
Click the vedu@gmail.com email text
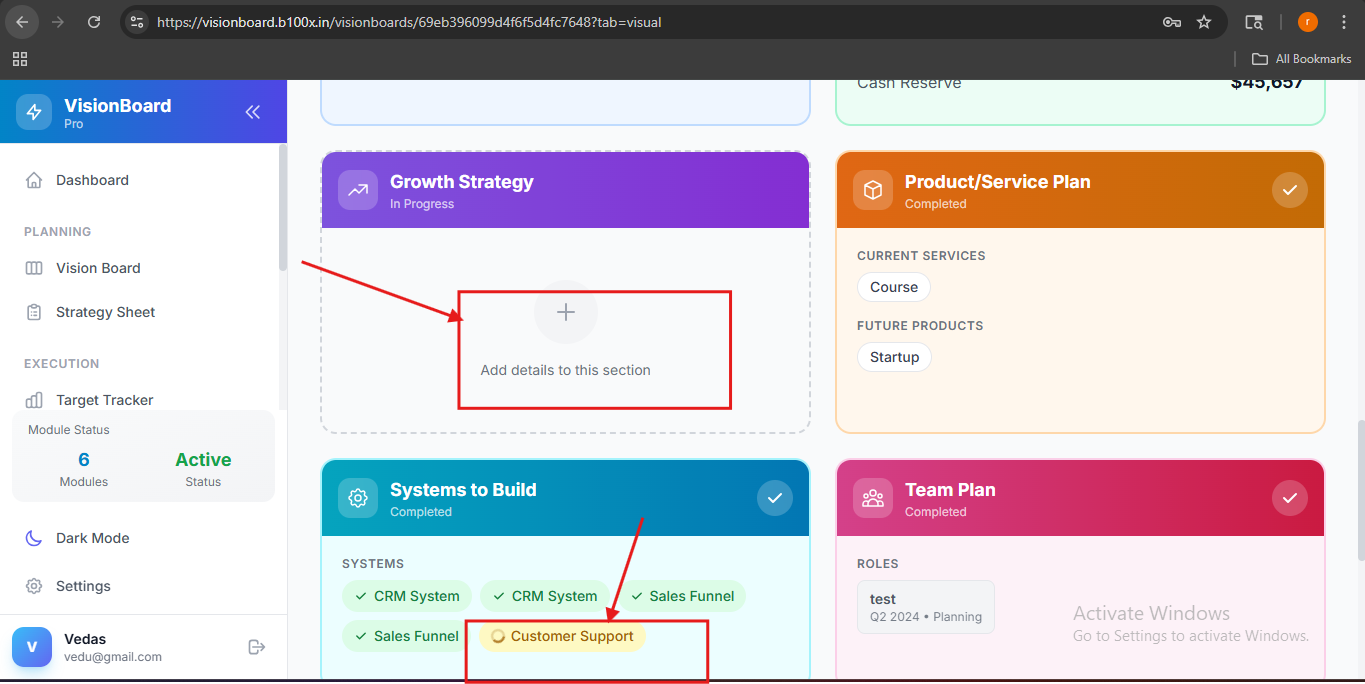[x=113, y=657]
